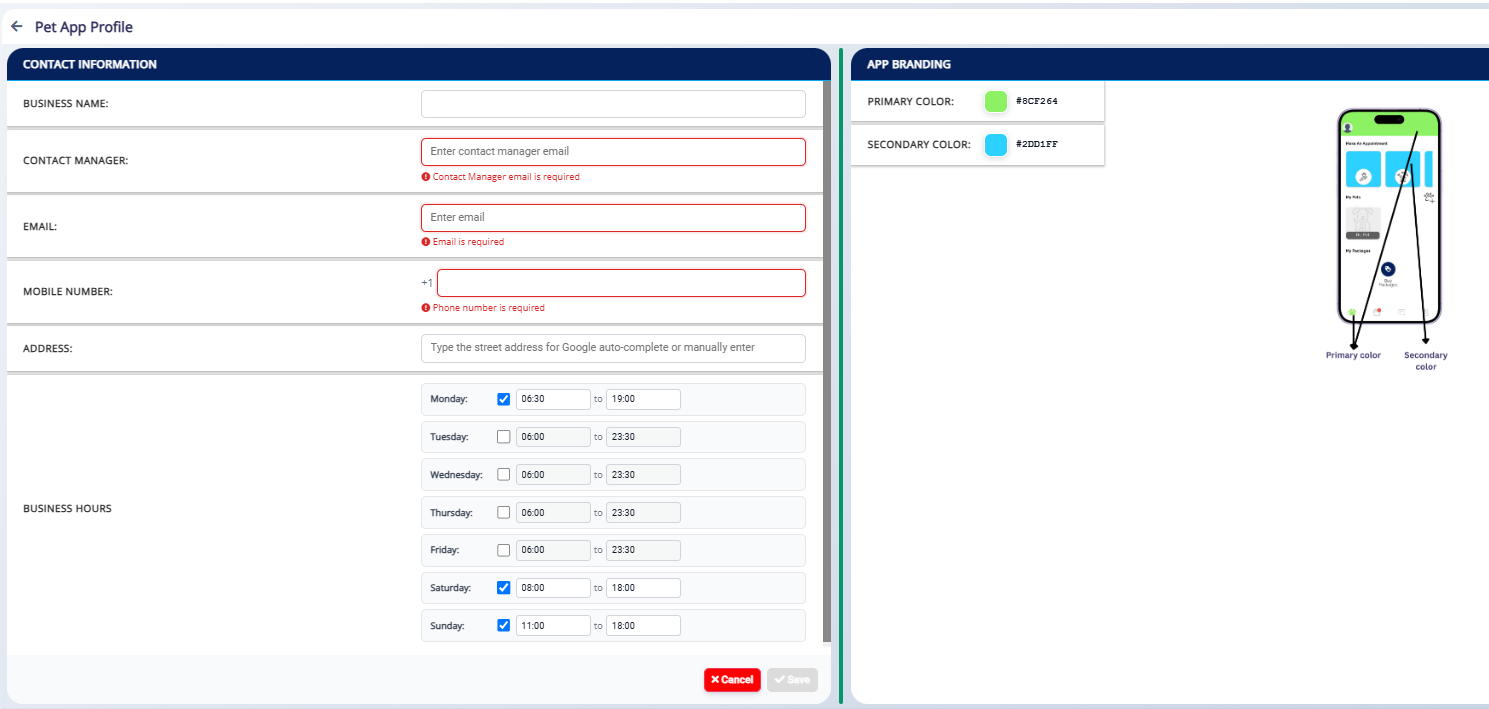Open the Saturday closing time 18:00 field
This screenshot has width=1489, height=709.
coord(643,588)
